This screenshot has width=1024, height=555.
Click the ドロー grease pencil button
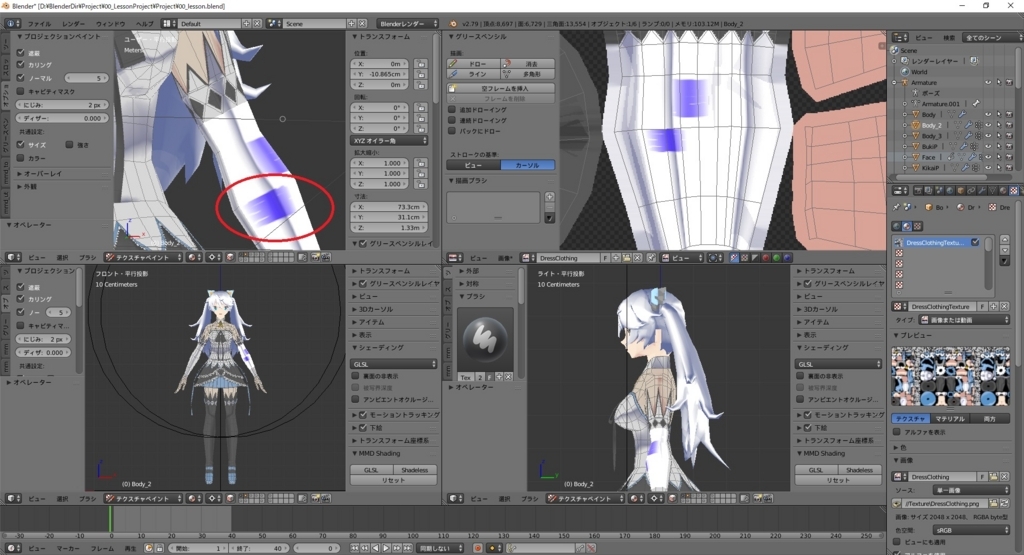(474, 64)
